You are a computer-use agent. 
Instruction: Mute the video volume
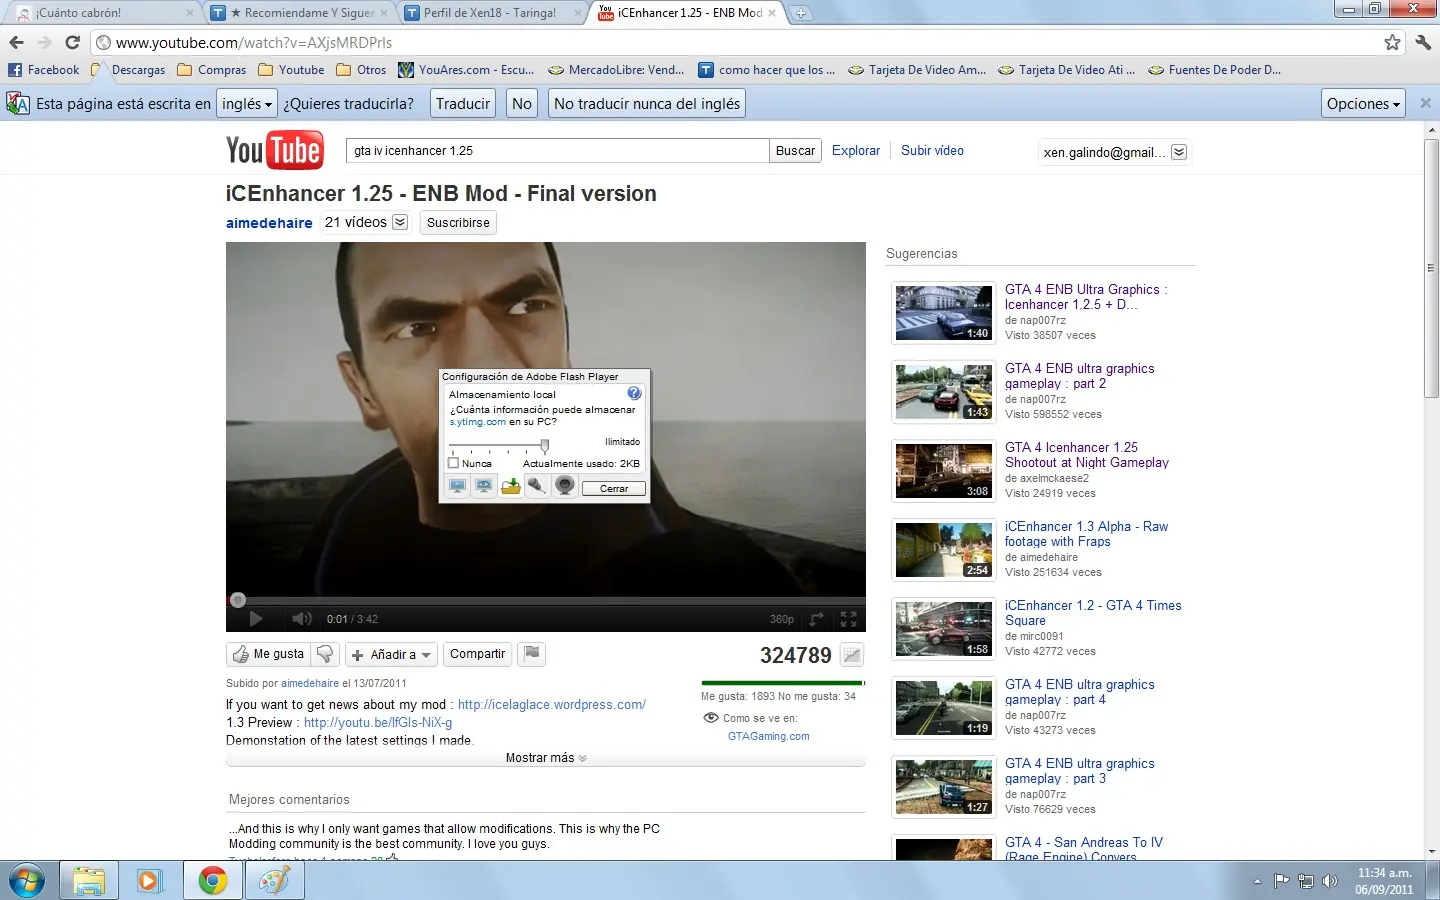click(x=301, y=619)
